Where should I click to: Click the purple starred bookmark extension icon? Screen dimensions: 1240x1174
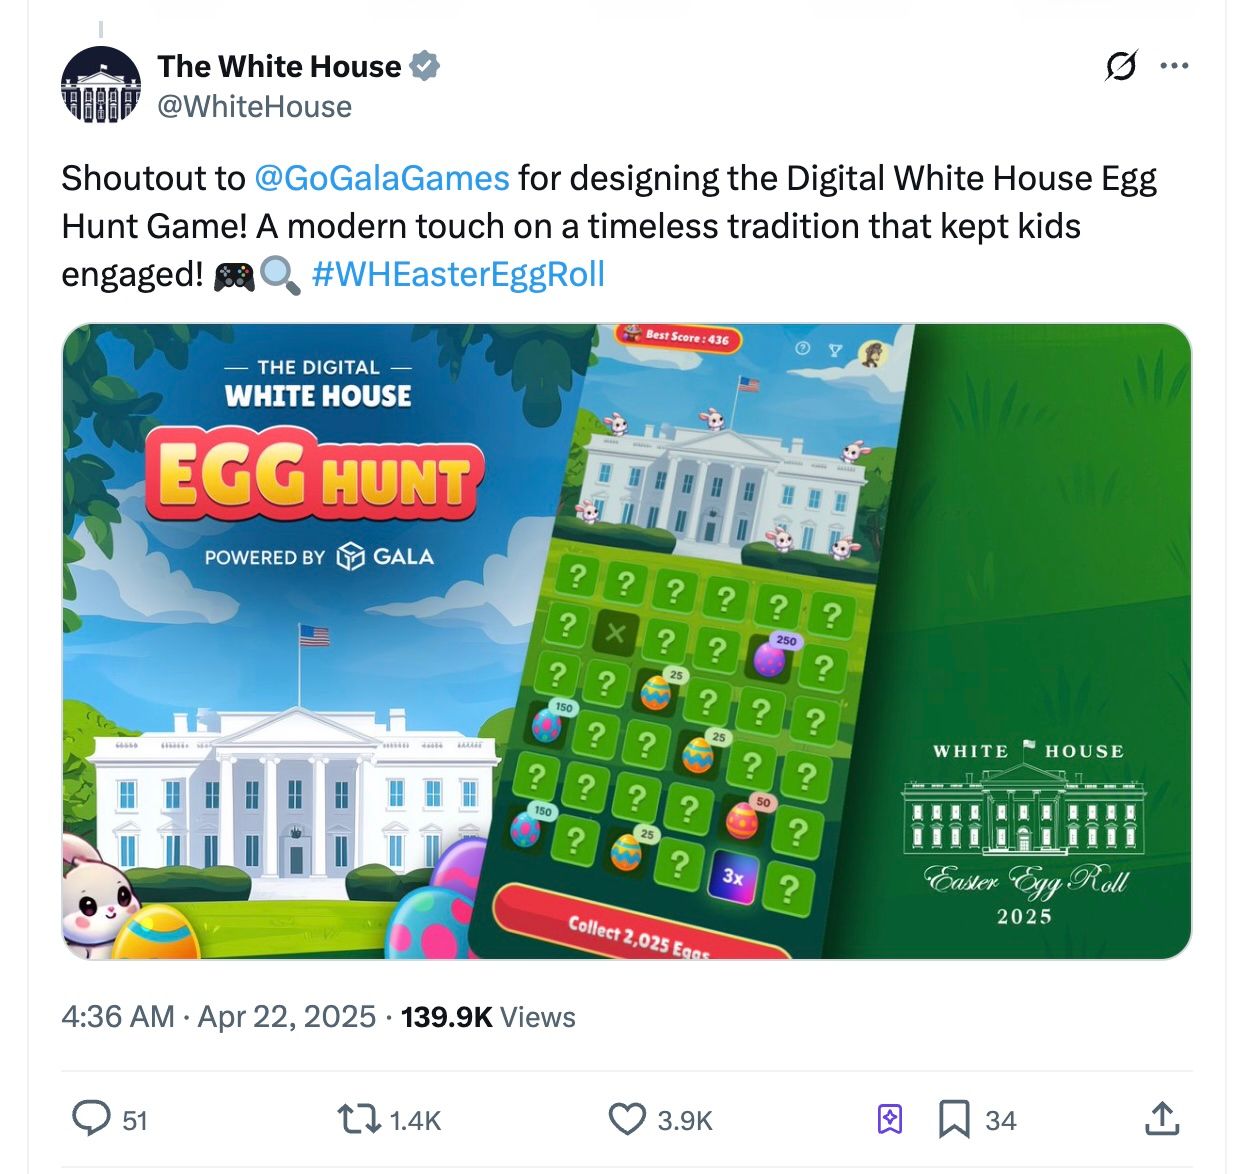[890, 1119]
